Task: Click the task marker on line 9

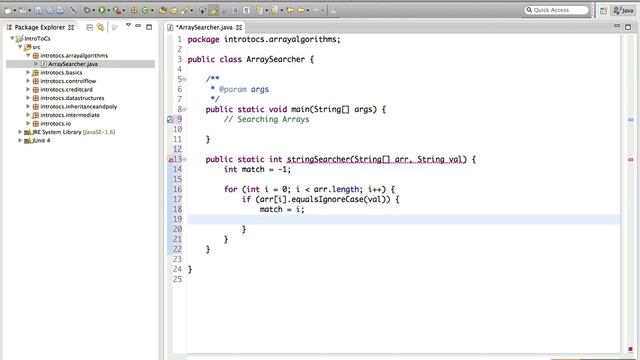Action: pyautogui.click(x=170, y=120)
